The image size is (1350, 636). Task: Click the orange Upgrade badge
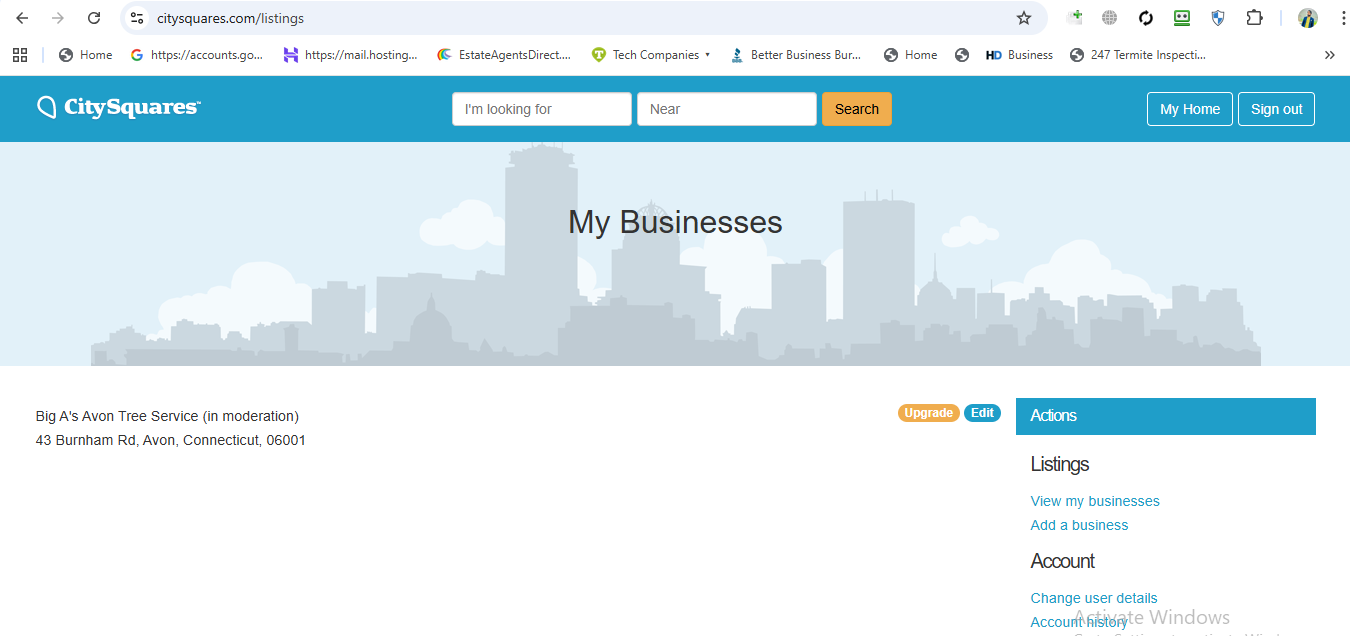[x=929, y=413]
